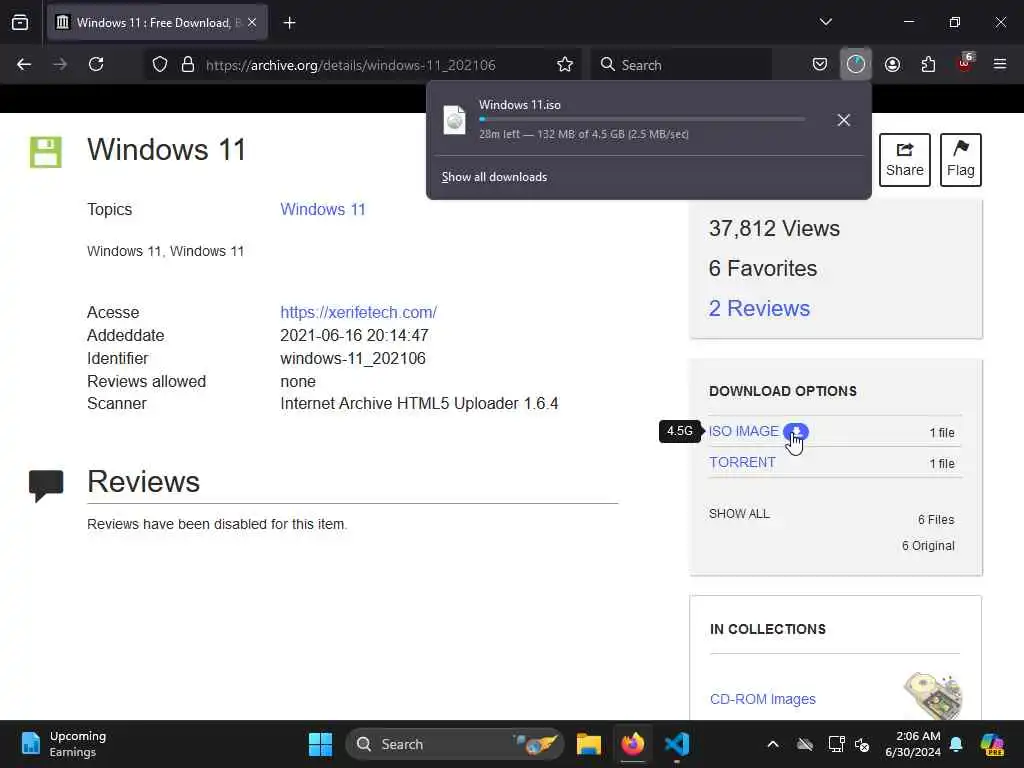Show hidden system tray icons

click(x=773, y=744)
